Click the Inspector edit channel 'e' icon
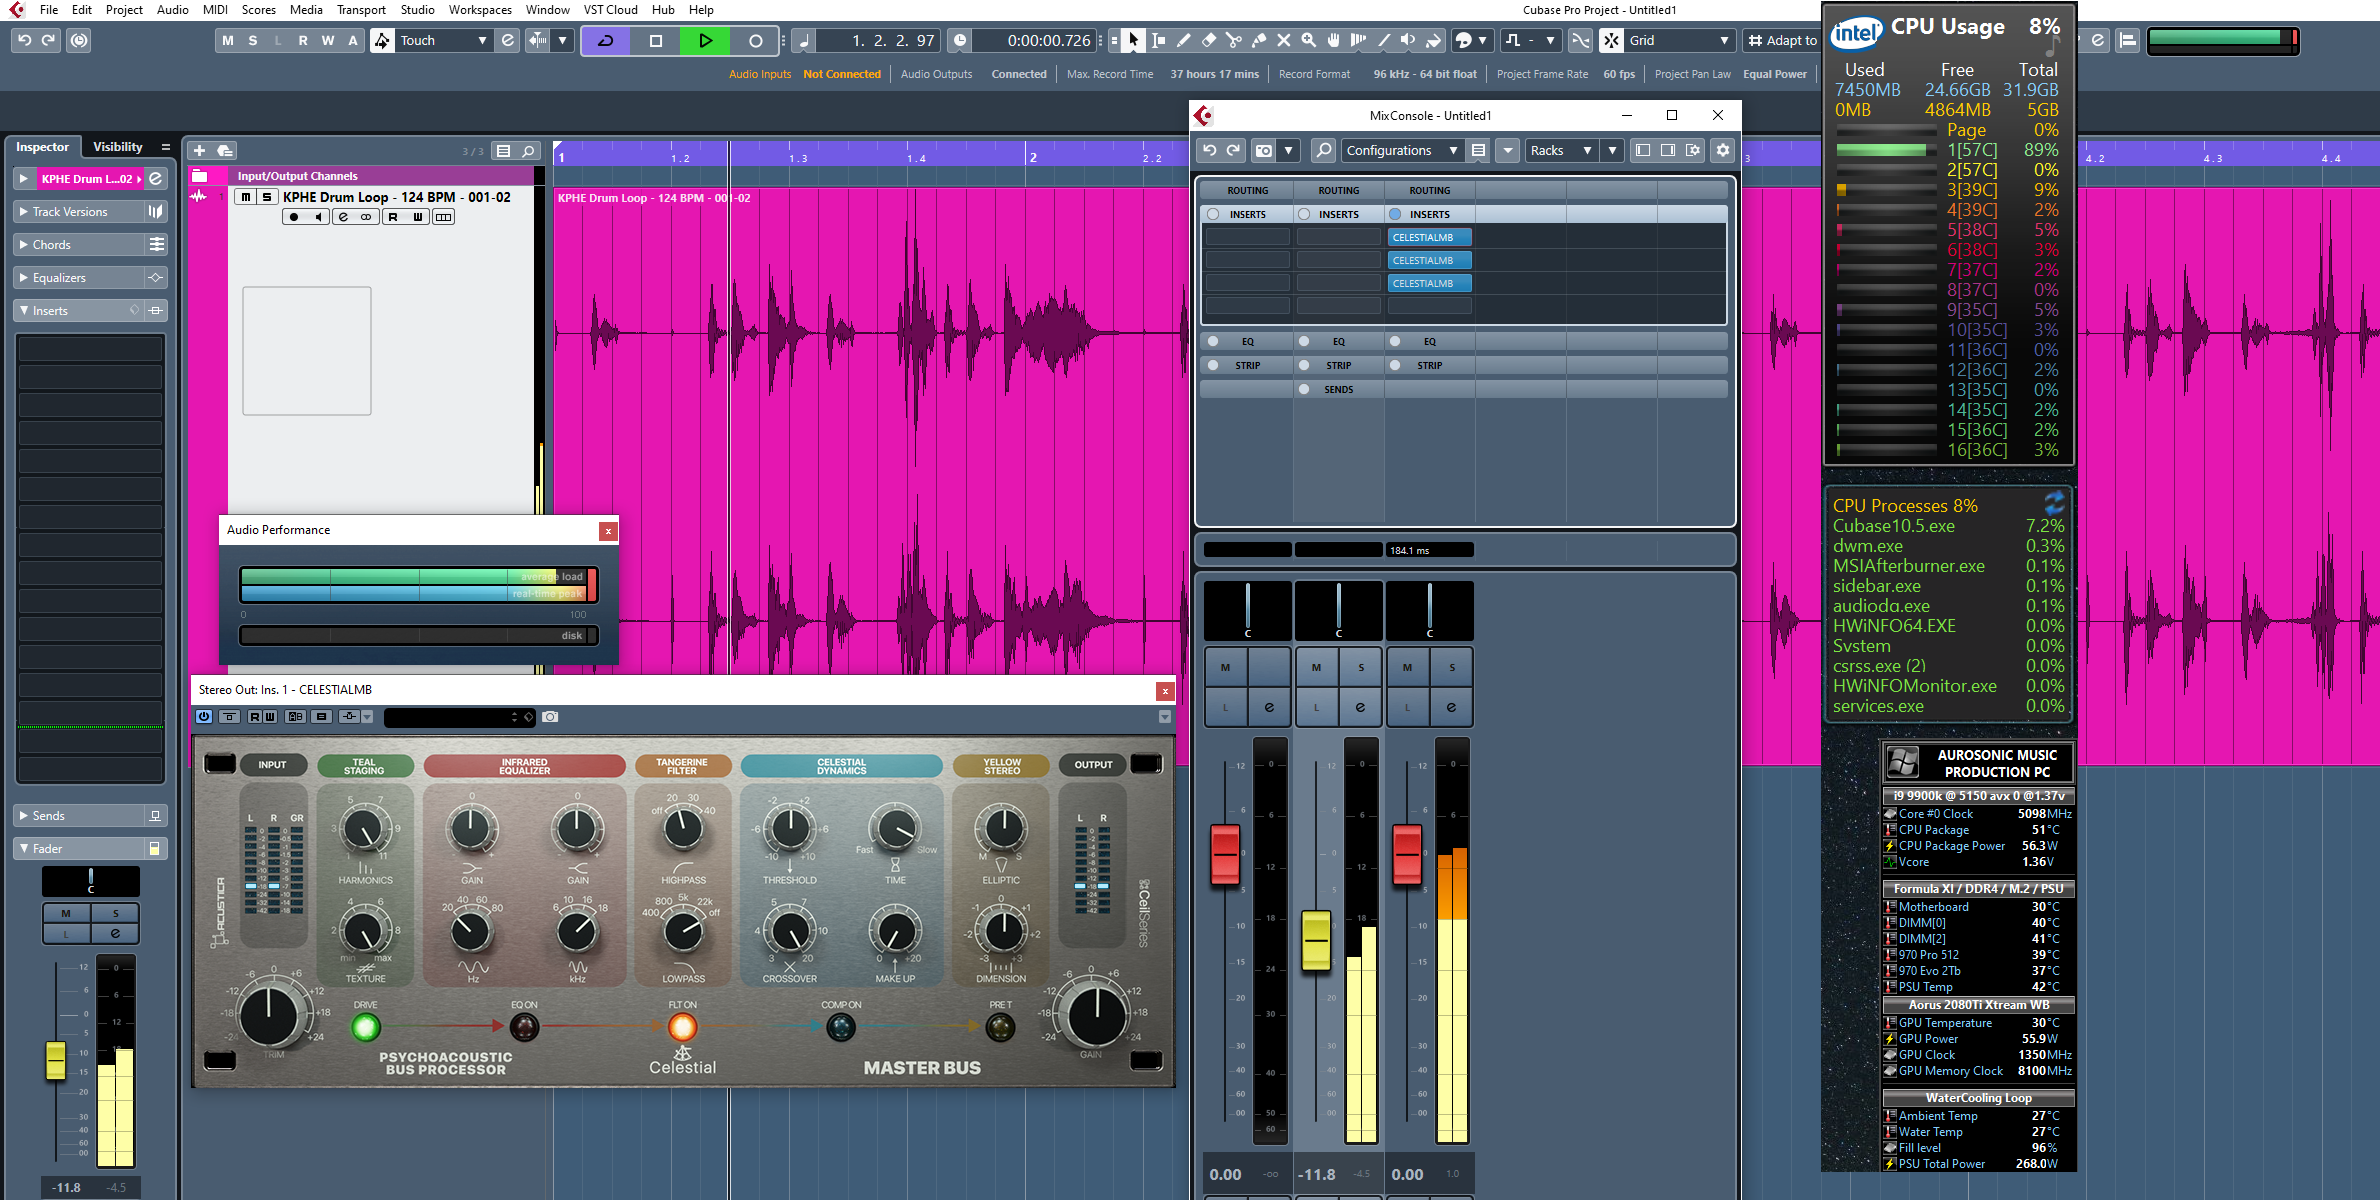Viewport: 2380px width, 1200px height. [x=156, y=178]
